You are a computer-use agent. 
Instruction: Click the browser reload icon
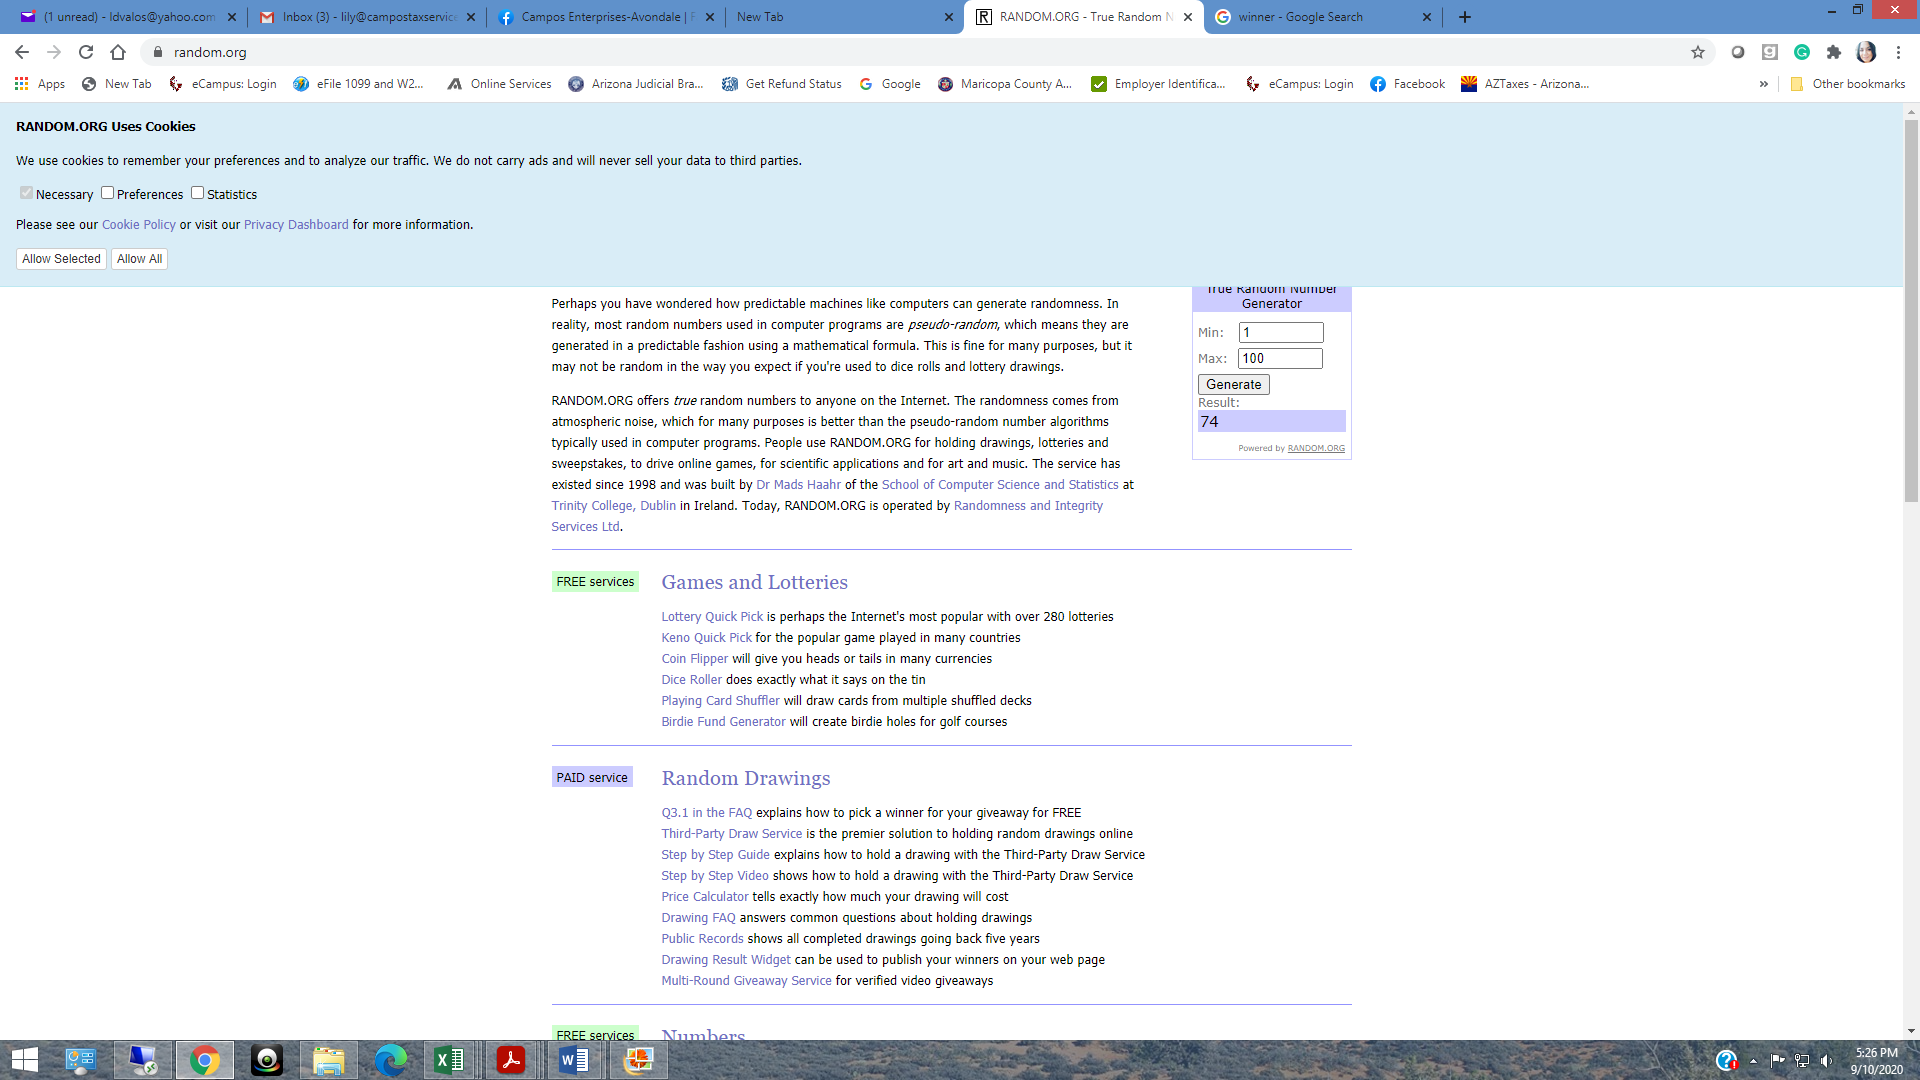point(86,52)
